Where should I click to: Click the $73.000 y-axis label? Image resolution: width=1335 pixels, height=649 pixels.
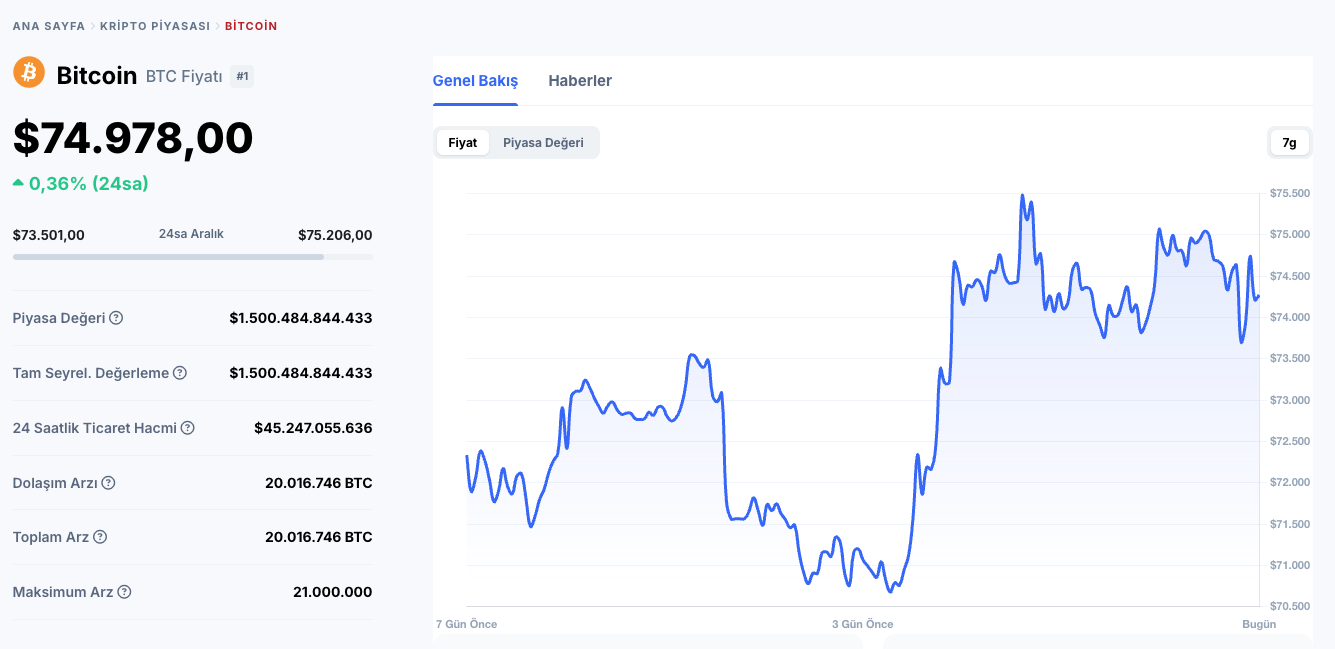pyautogui.click(x=1290, y=400)
